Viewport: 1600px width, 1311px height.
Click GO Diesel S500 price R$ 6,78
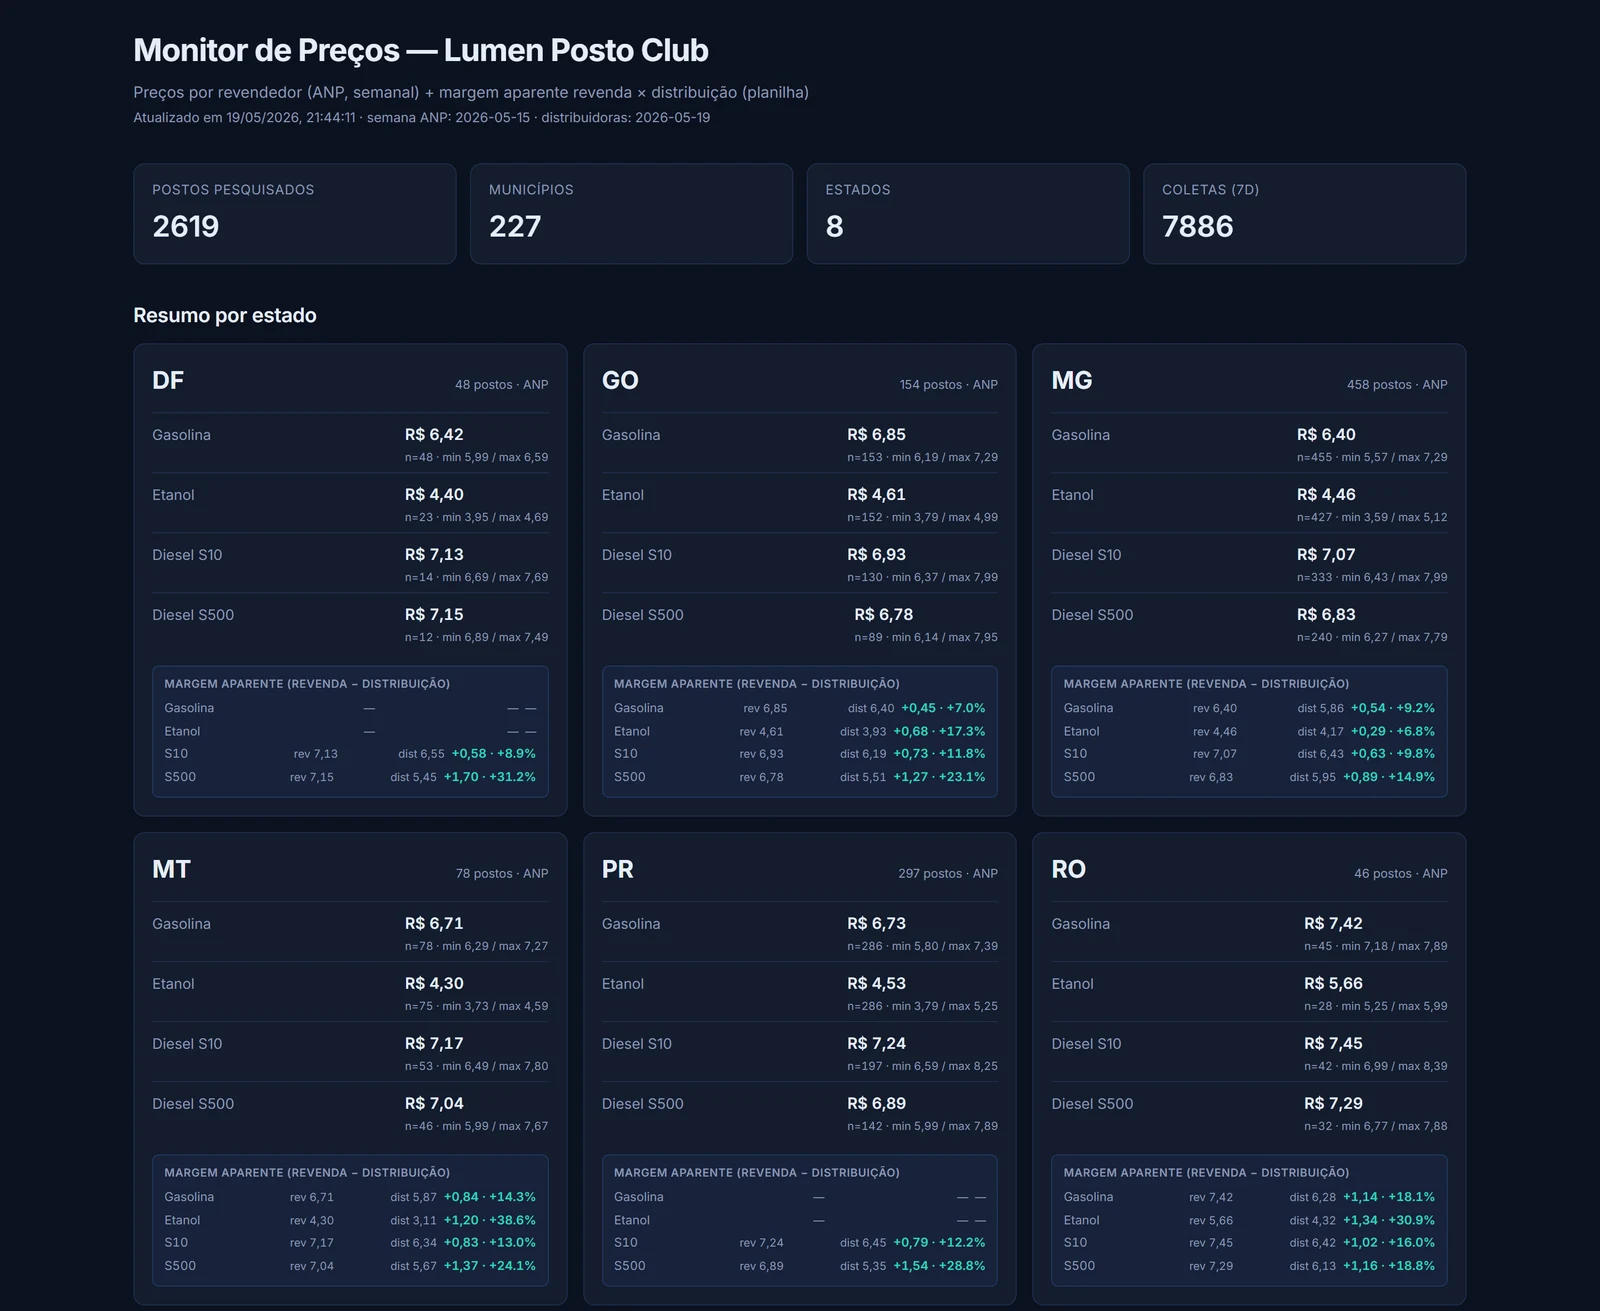coord(884,614)
